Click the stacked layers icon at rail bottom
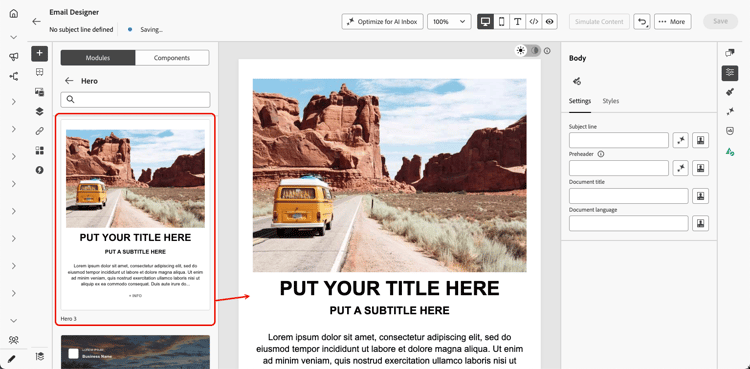 pyautogui.click(x=40, y=356)
